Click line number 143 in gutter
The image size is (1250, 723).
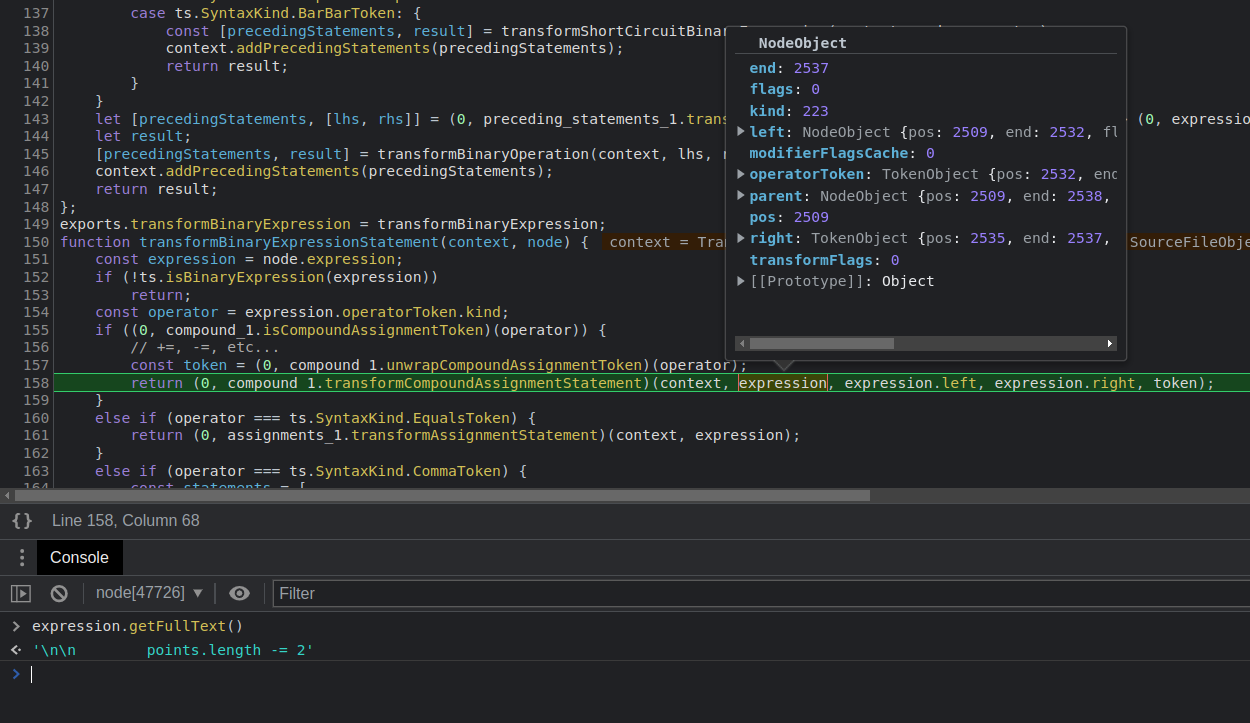pyautogui.click(x=36, y=119)
